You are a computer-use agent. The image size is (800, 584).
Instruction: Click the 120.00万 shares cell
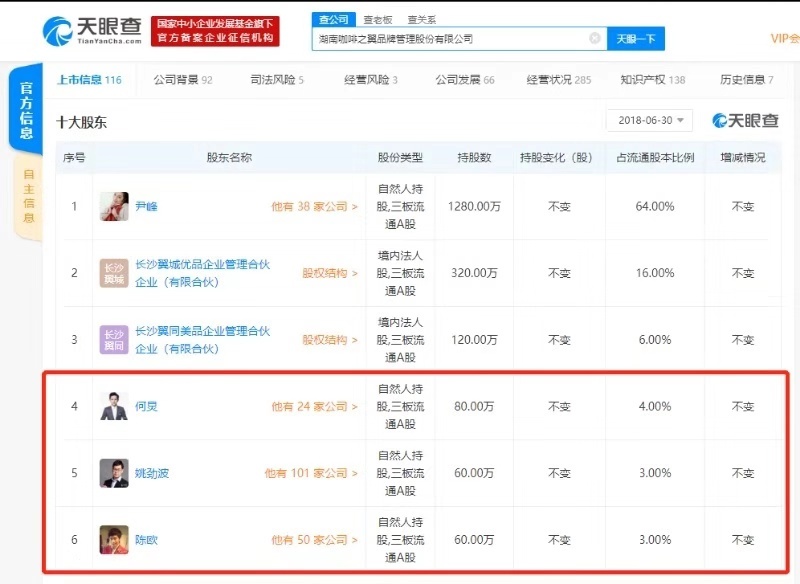pyautogui.click(x=474, y=340)
